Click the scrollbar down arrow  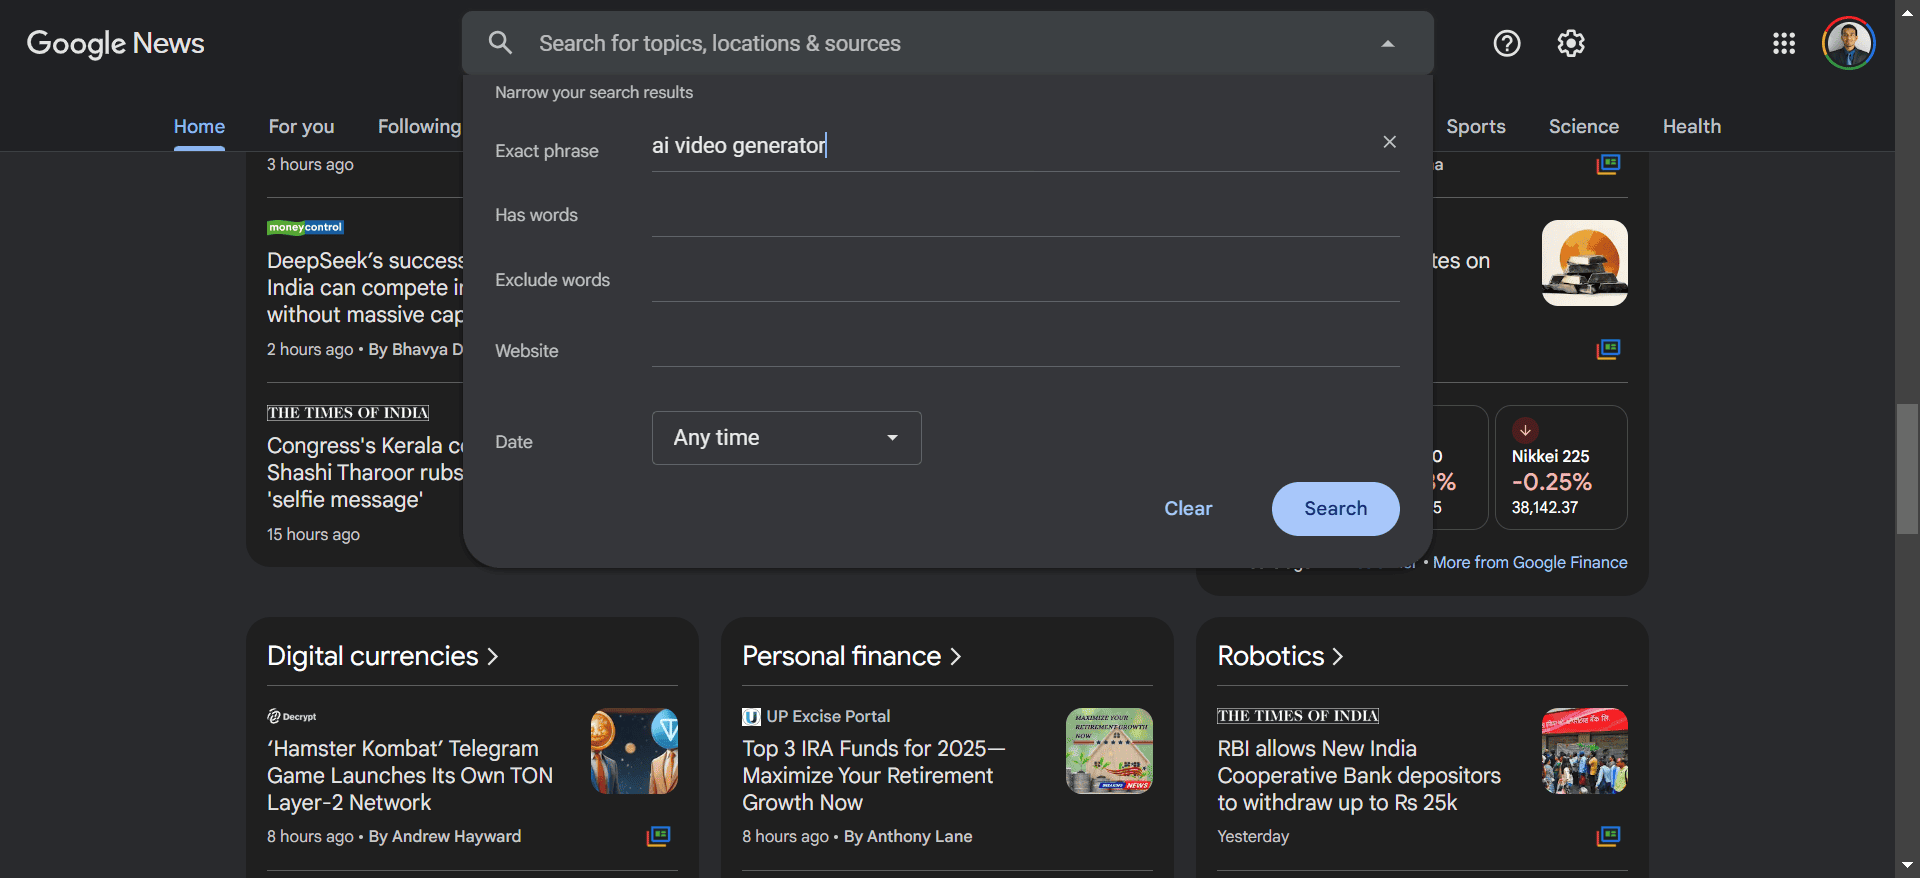(1907, 865)
